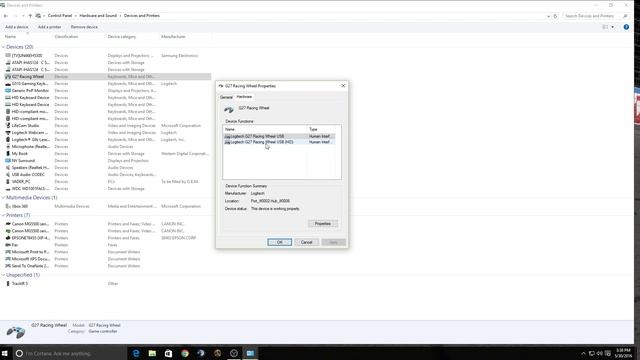This screenshot has height=360, width=640.
Task: Select the Xbox 360 multimedia device icon
Action: pos(8,206)
